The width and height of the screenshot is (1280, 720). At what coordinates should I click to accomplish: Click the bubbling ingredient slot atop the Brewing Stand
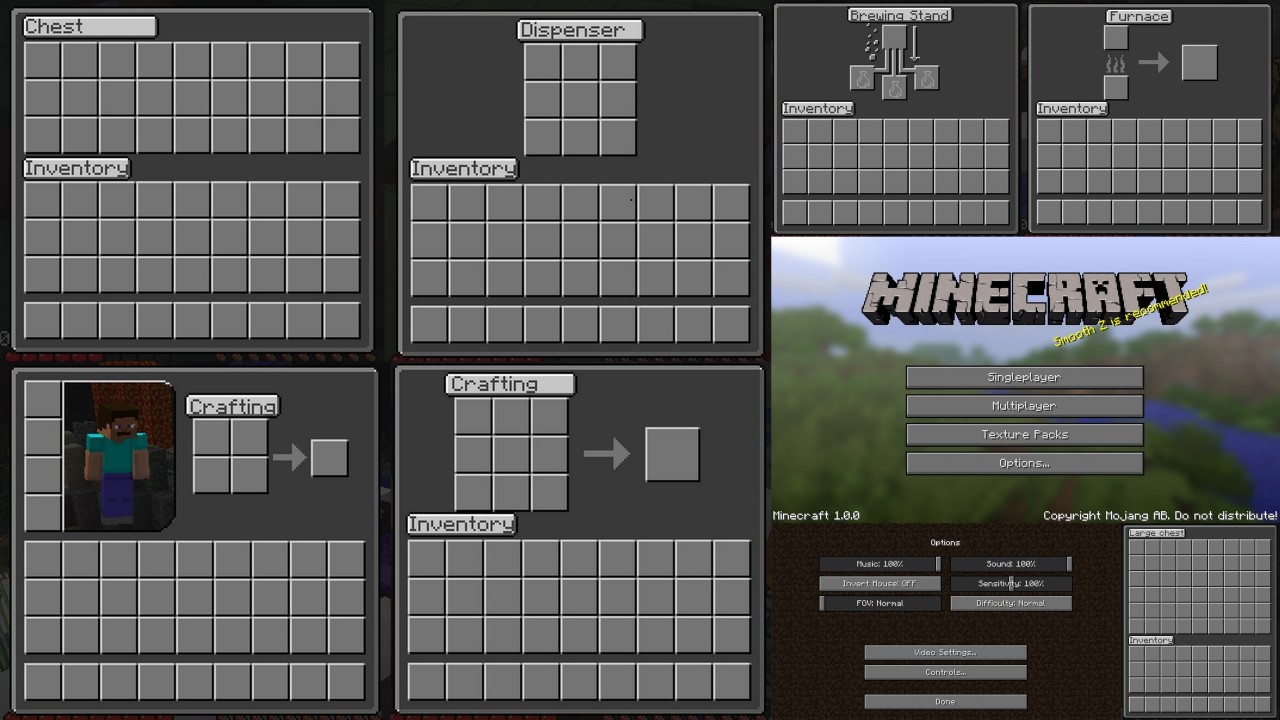coord(895,36)
